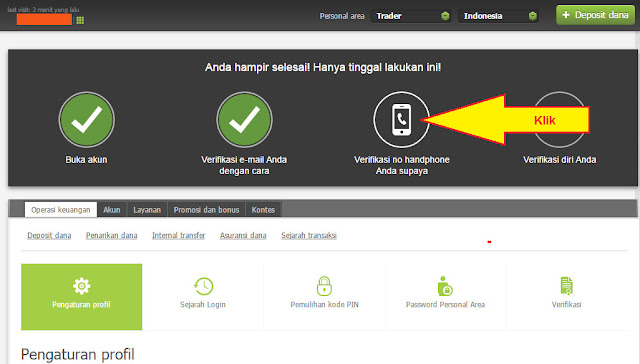
Task: Click the green Buka akun checkmark circle
Action: 87,120
